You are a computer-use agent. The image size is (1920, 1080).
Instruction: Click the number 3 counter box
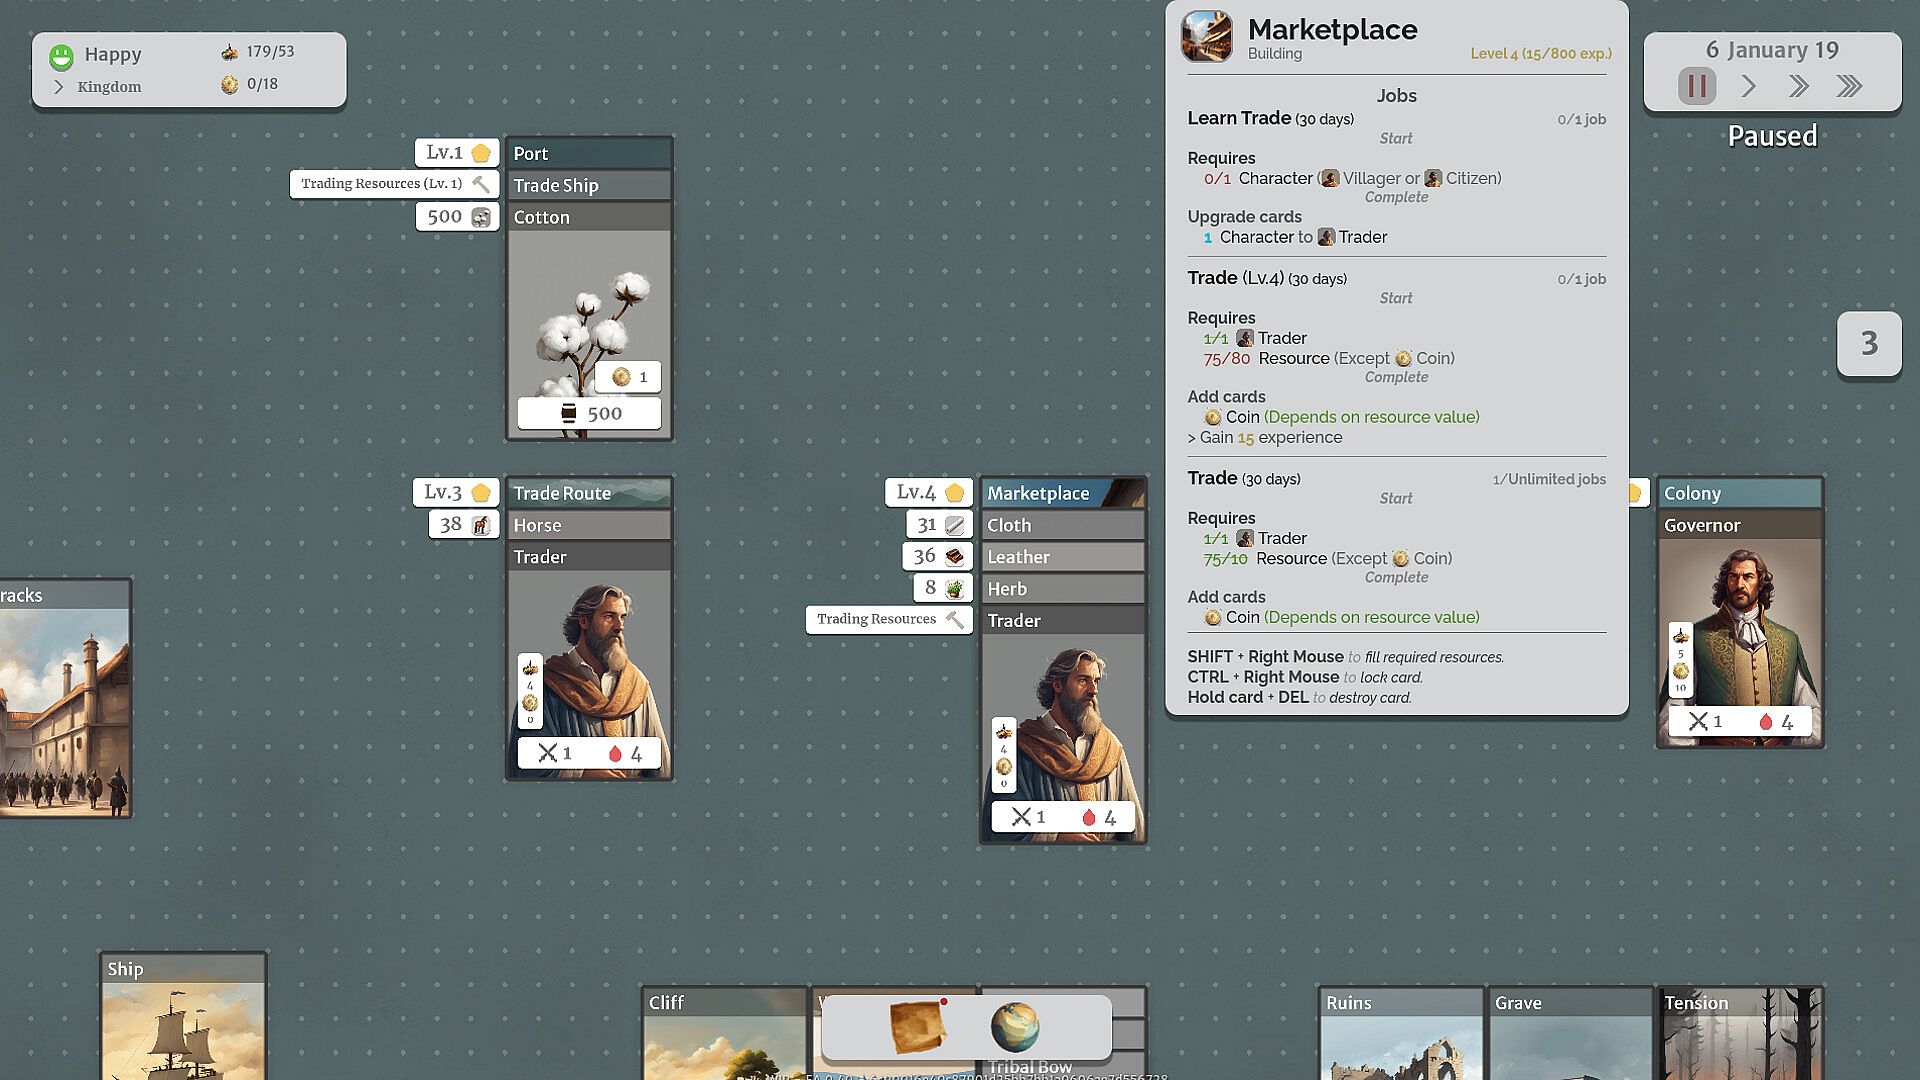1869,344
